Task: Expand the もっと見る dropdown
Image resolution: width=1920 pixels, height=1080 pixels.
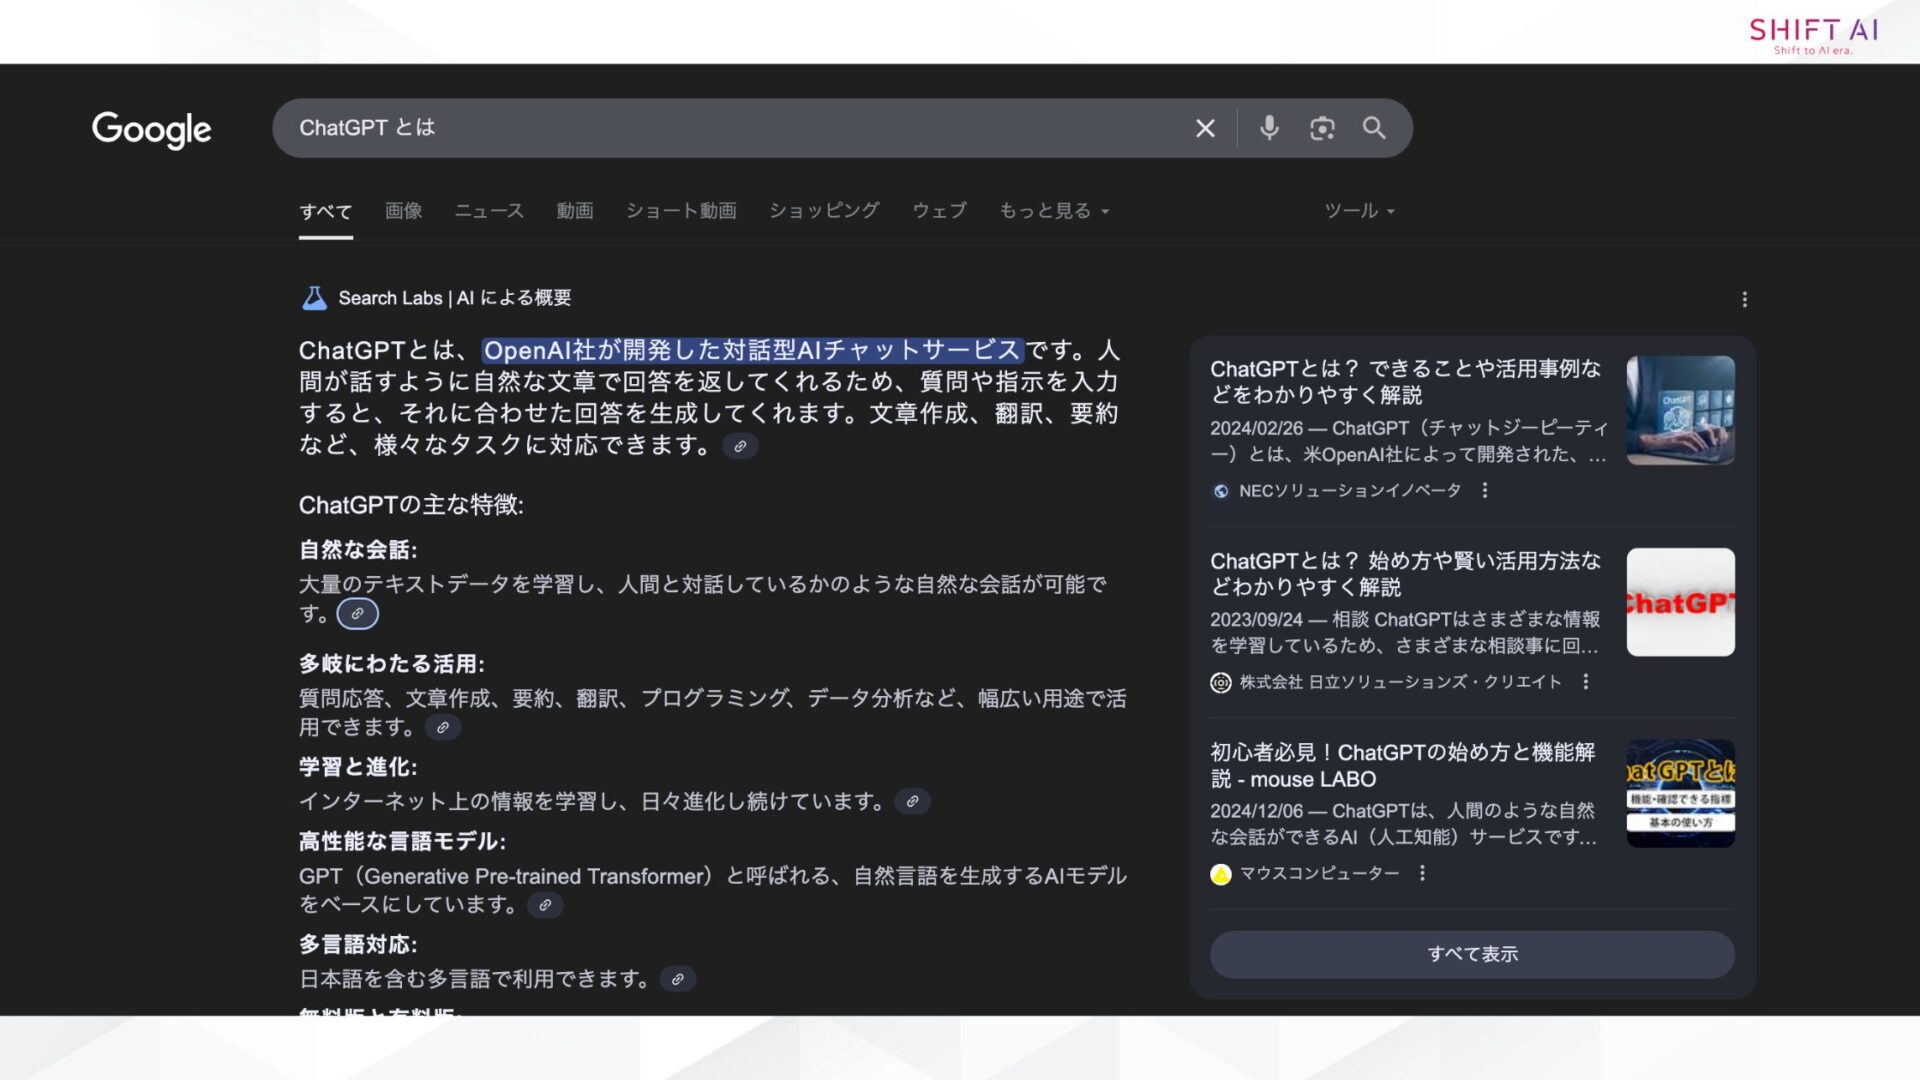Action: (1054, 211)
